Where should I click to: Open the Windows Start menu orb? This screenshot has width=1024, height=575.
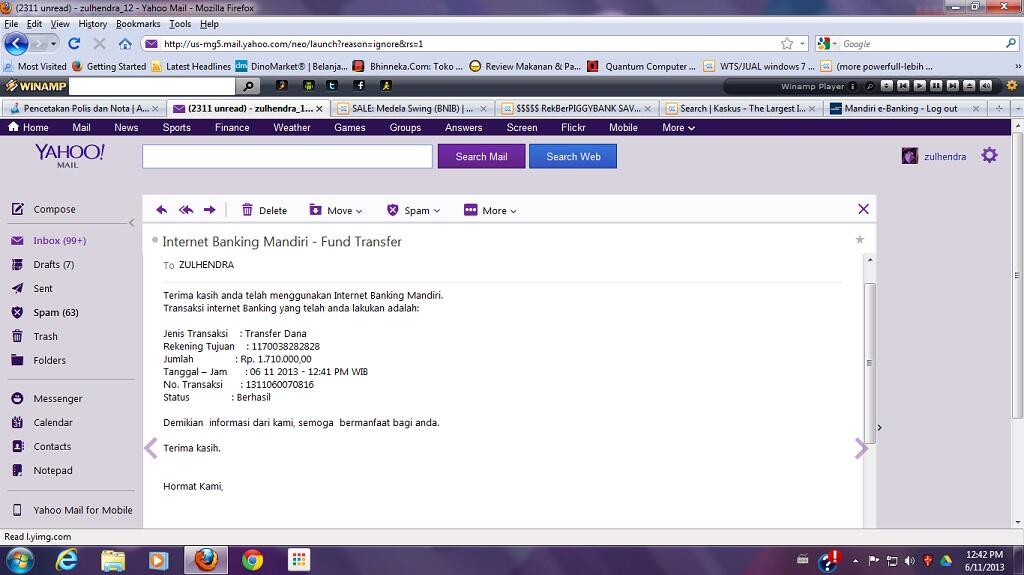pyautogui.click(x=19, y=561)
